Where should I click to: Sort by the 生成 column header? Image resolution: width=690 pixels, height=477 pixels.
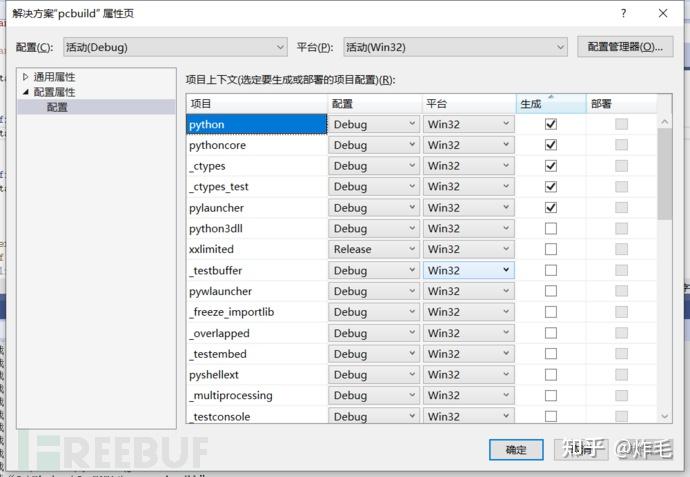pyautogui.click(x=551, y=104)
